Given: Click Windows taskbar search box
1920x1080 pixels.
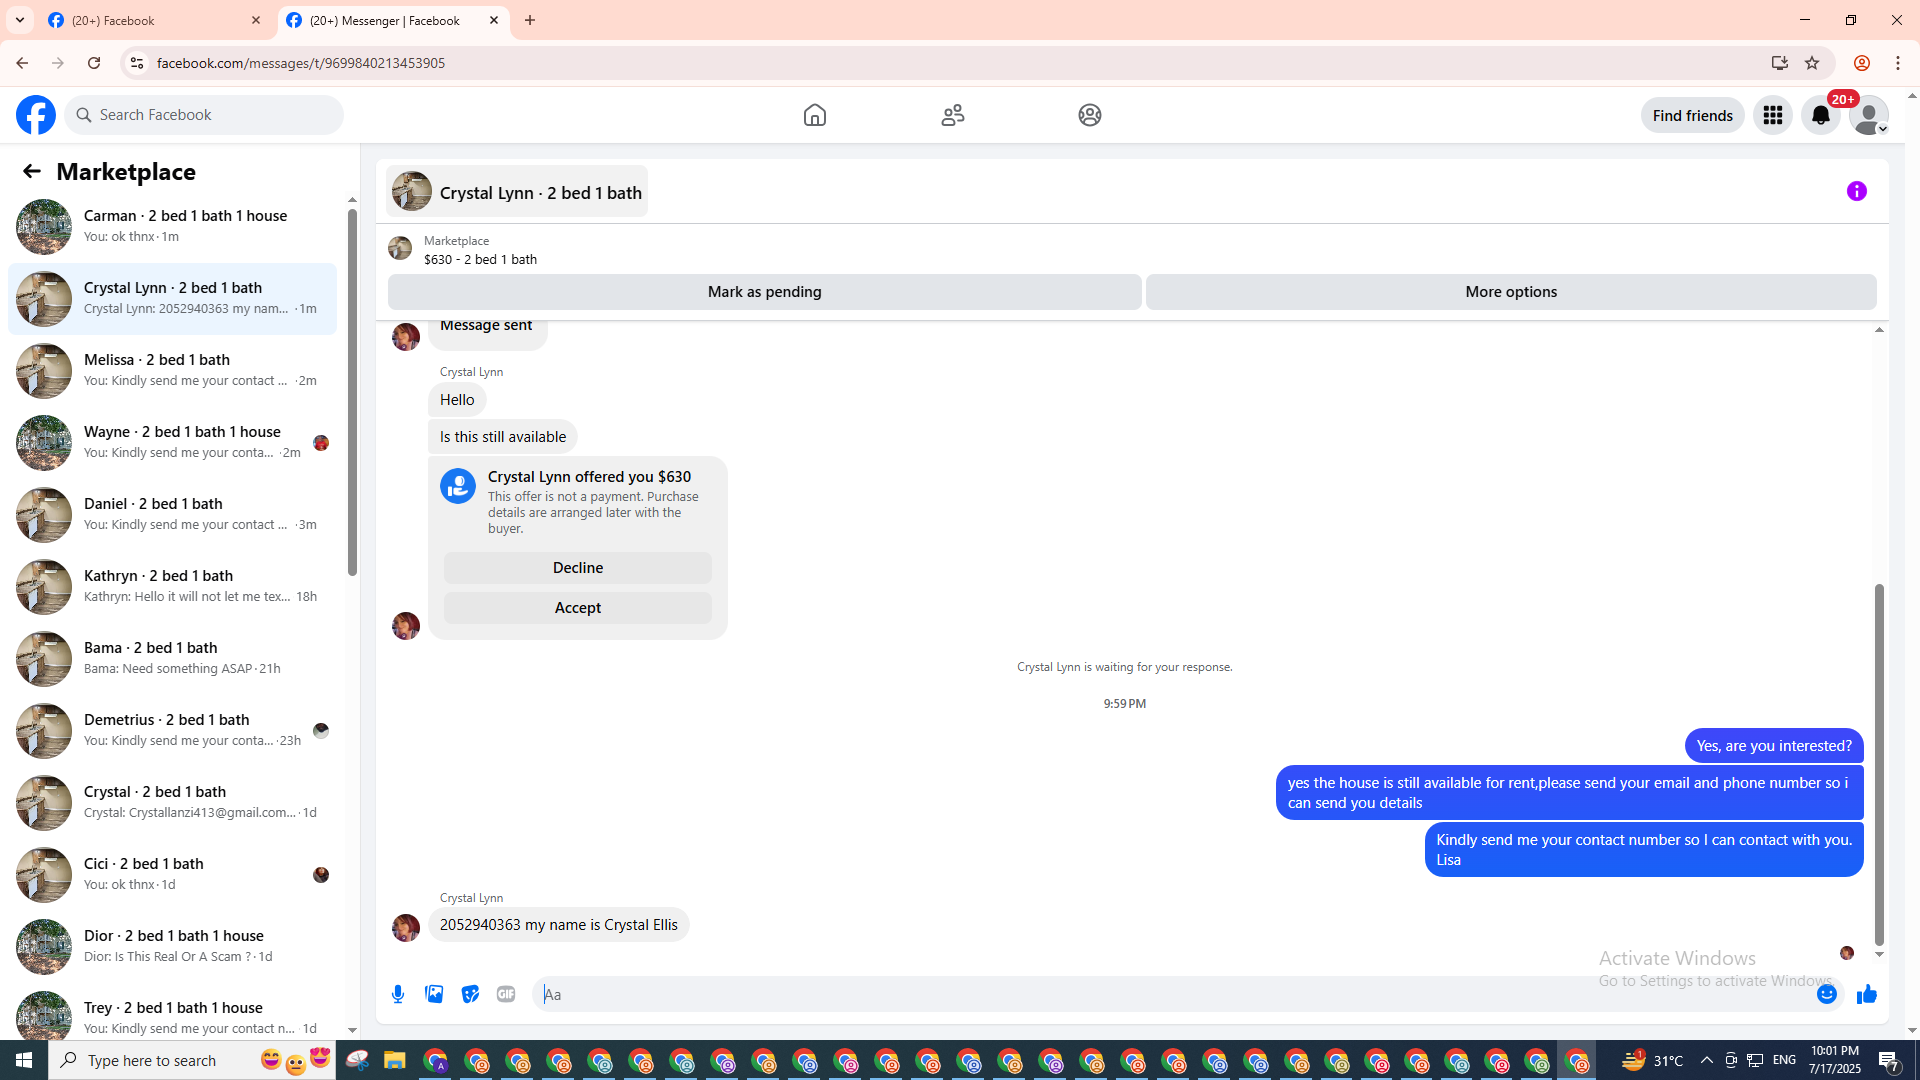Looking at the screenshot, I should pos(190,1060).
